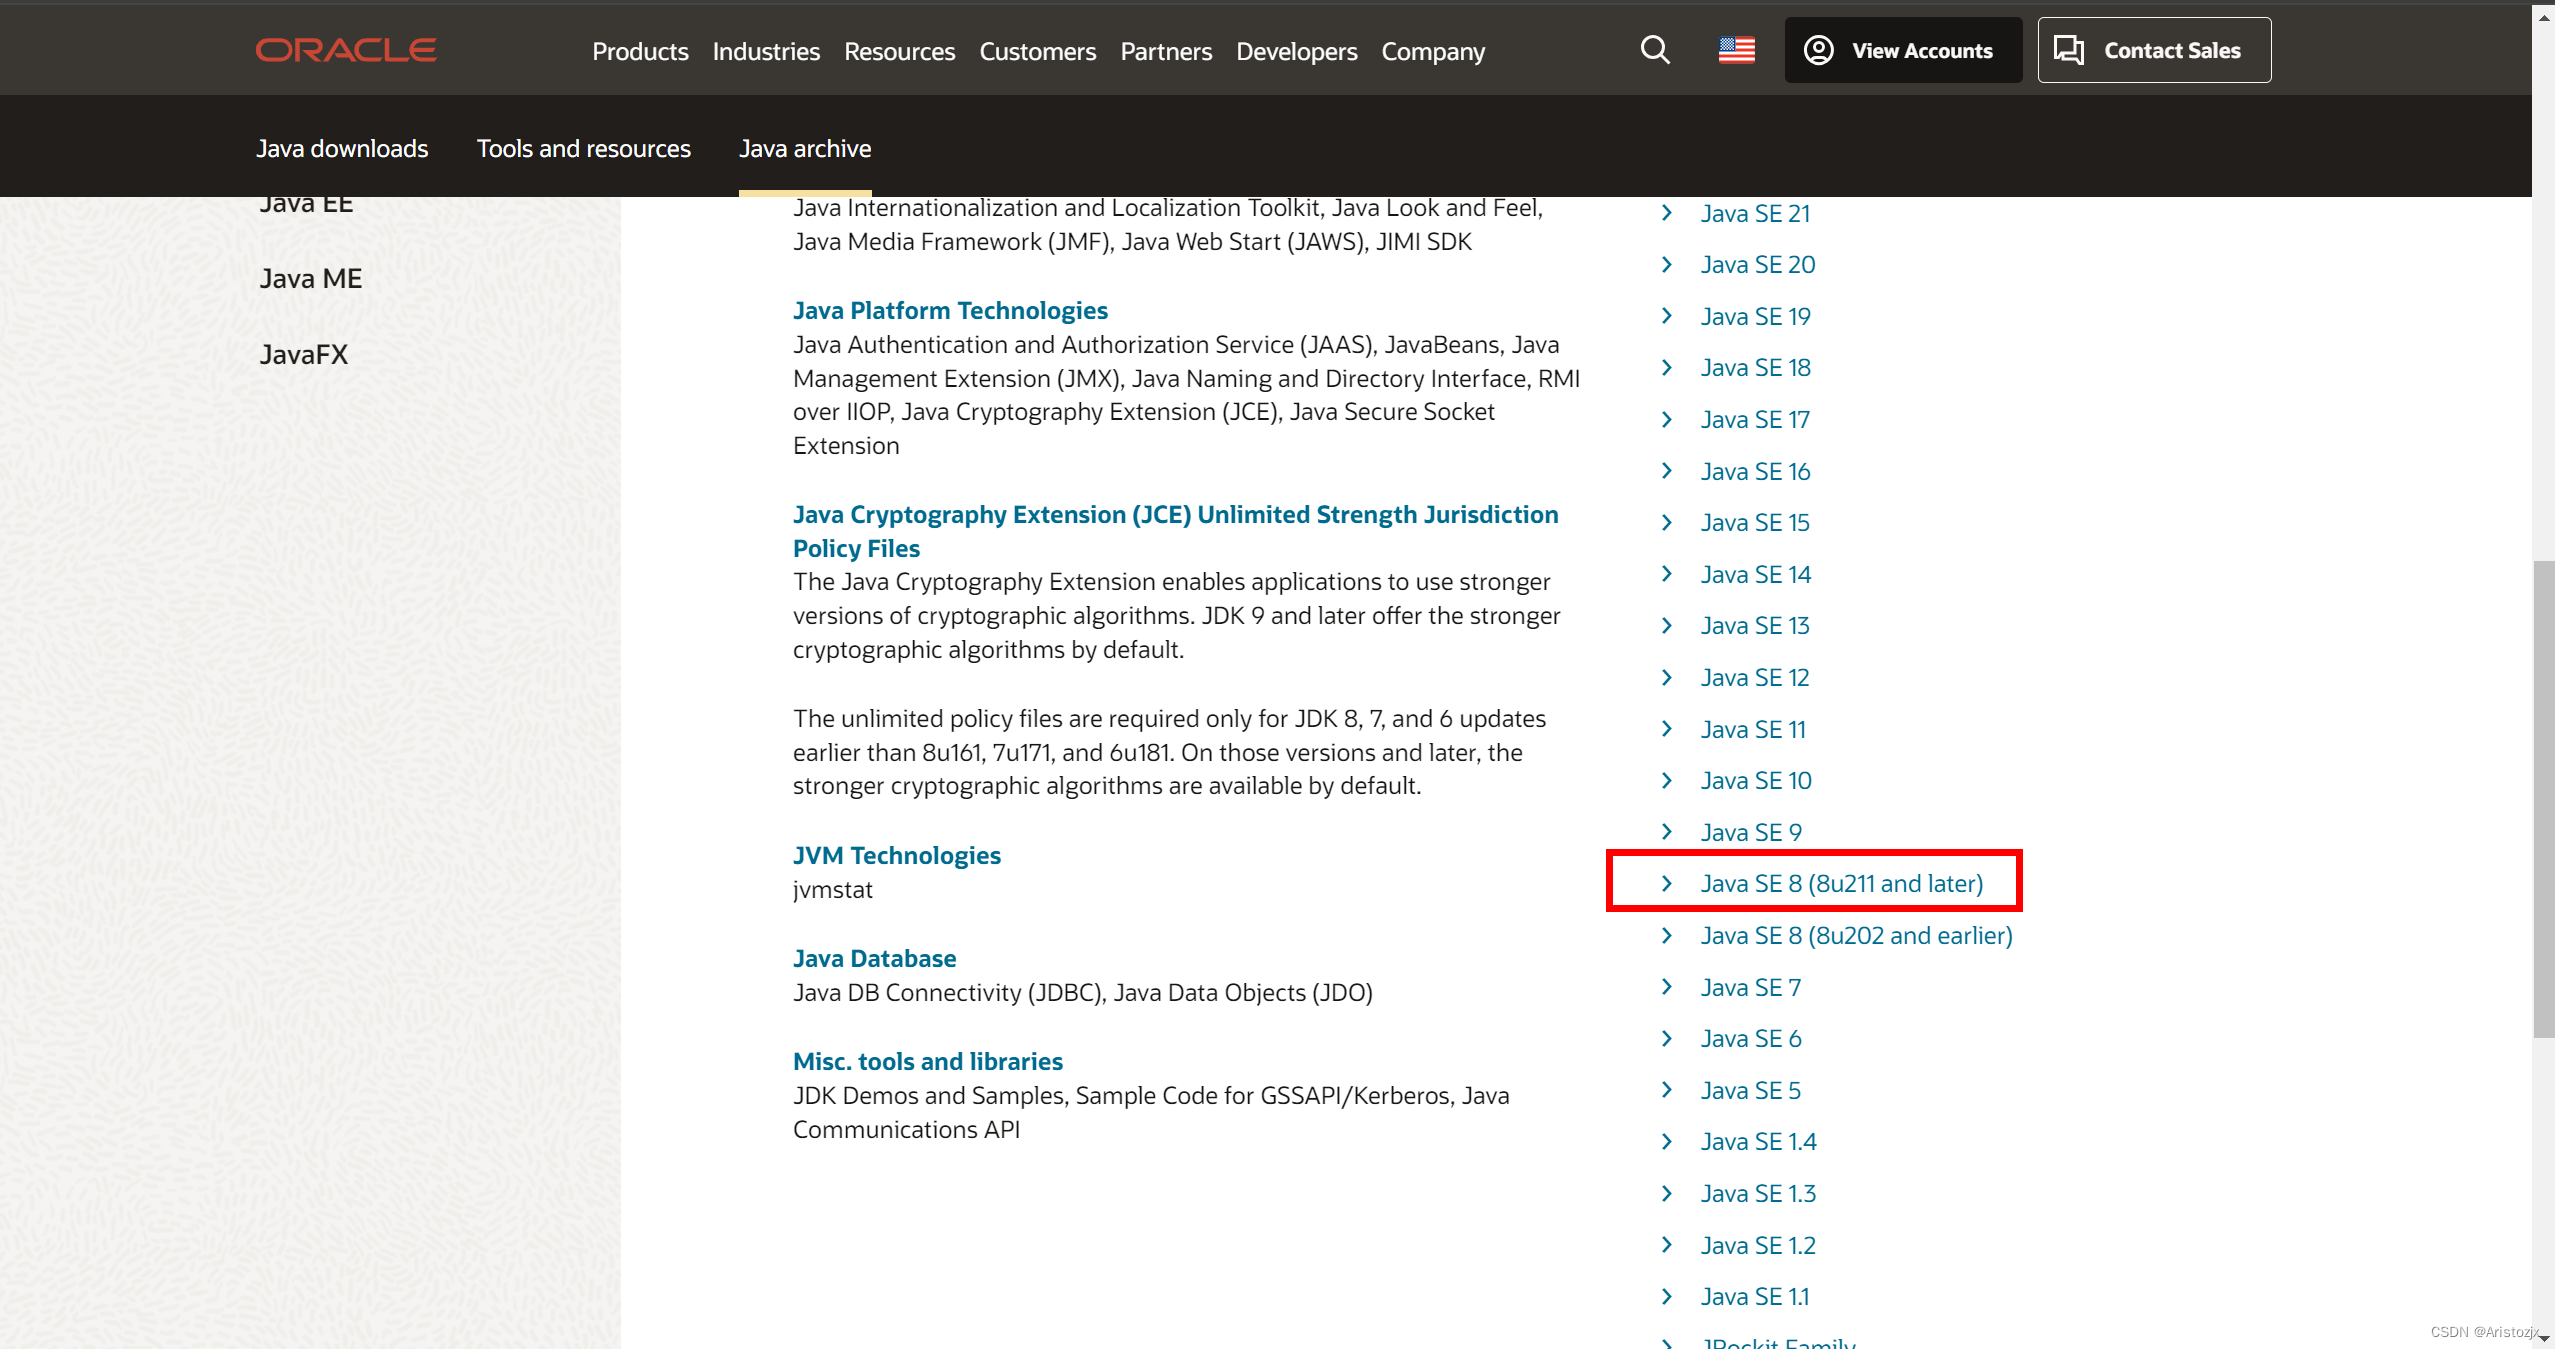
Task: Open the Developers menu
Action: (x=1296, y=51)
